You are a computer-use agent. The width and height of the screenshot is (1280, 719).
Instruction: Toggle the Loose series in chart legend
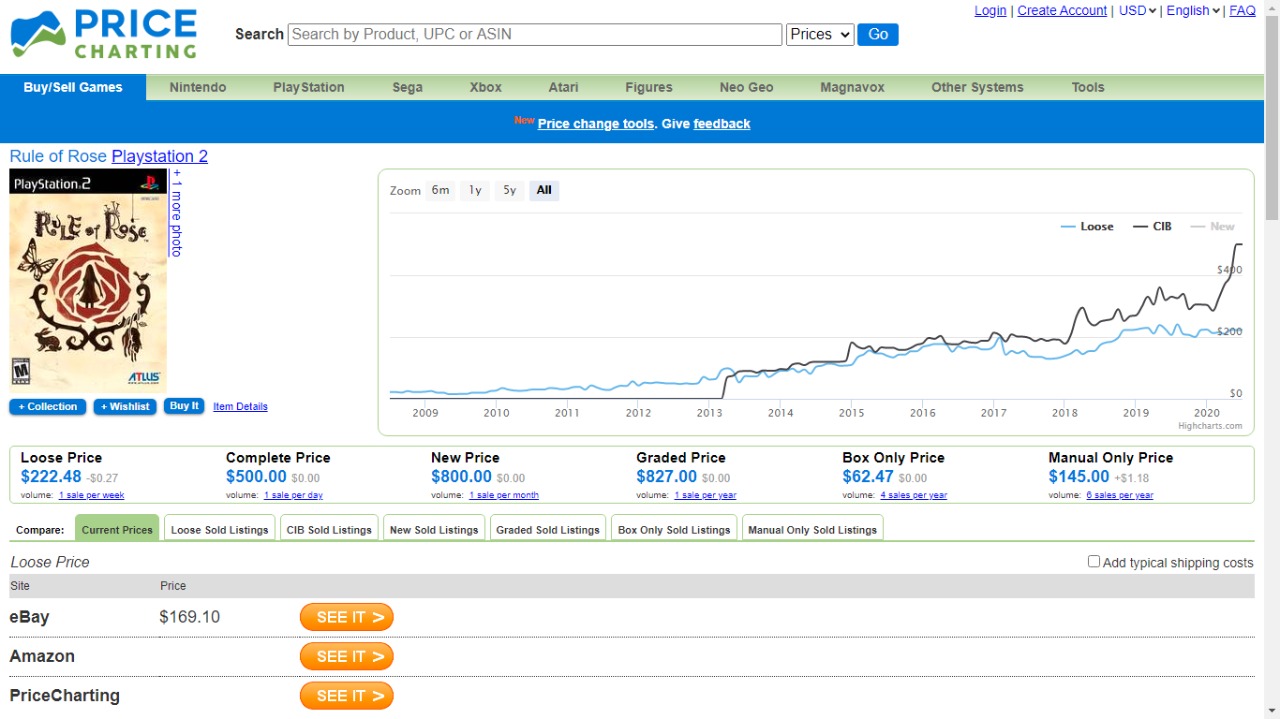pyautogui.click(x=1087, y=226)
